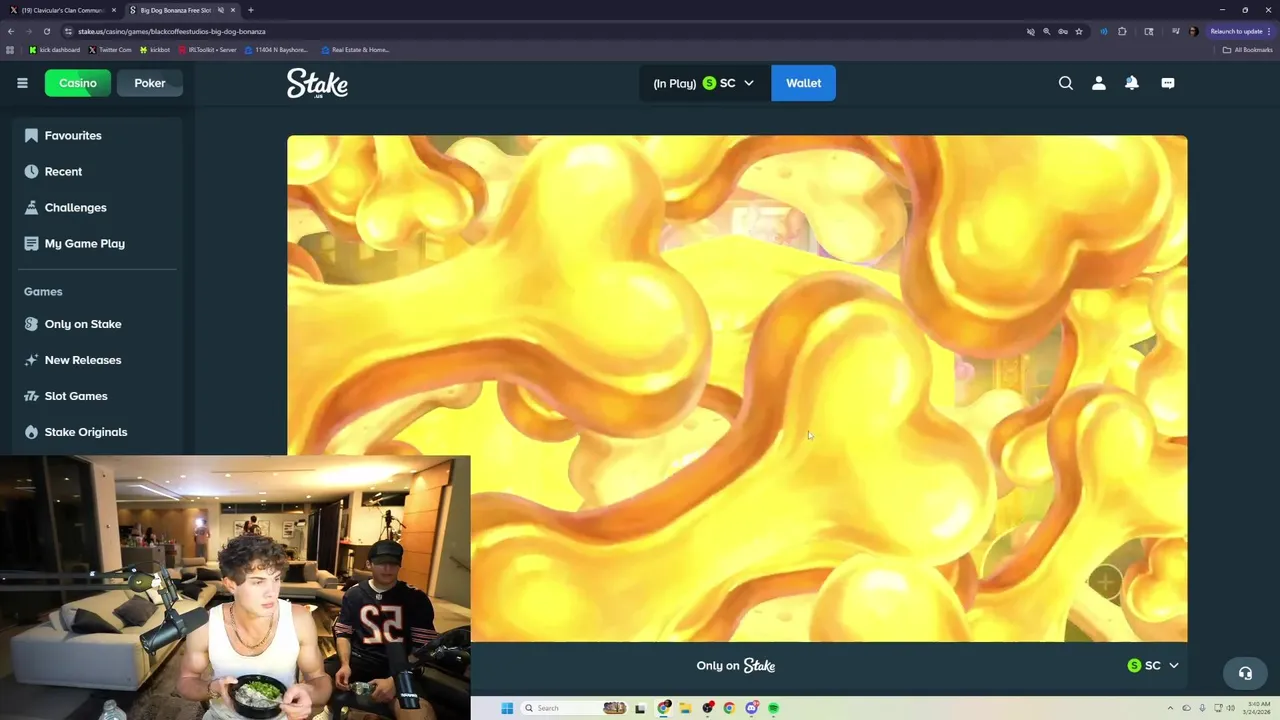Open the Wallet
Viewport: 1280px width, 720px height.
pyautogui.click(x=803, y=83)
